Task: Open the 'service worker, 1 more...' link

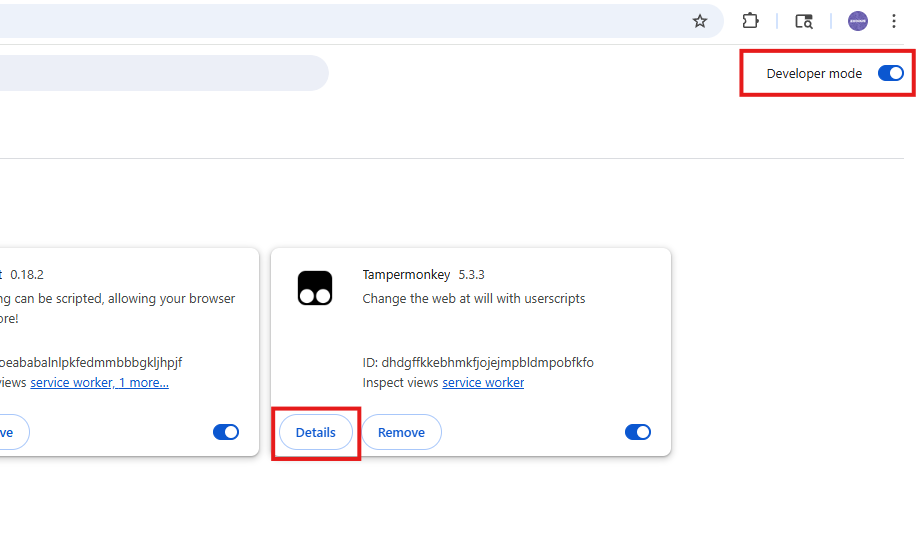Action: pyautogui.click(x=99, y=383)
